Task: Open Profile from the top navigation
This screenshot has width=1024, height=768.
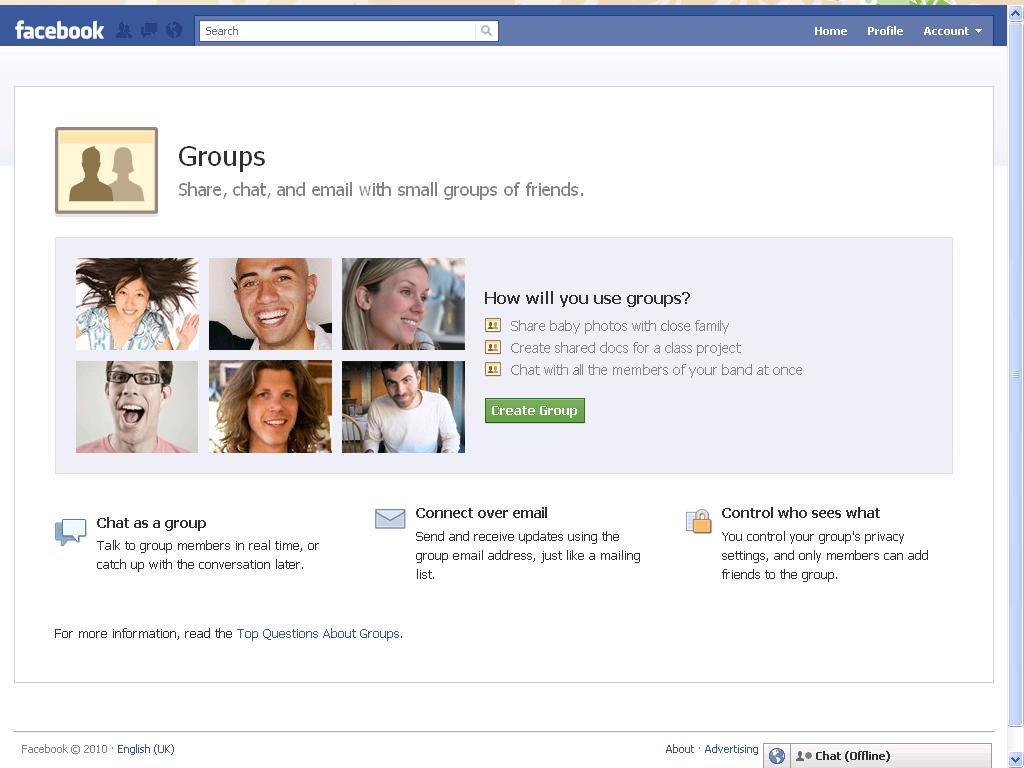Action: point(885,31)
